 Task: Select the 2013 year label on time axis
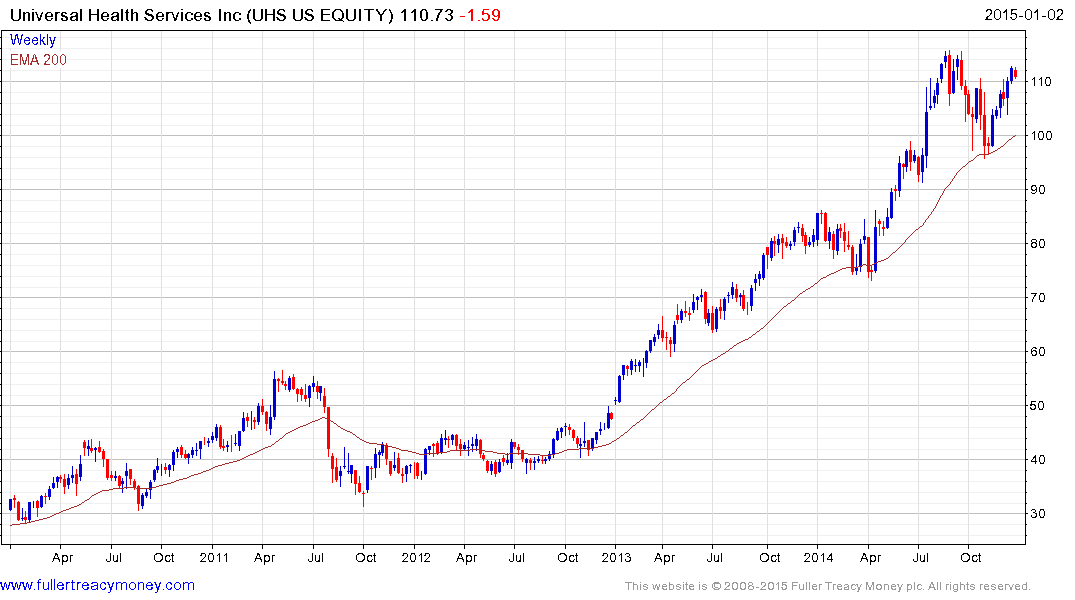point(616,557)
